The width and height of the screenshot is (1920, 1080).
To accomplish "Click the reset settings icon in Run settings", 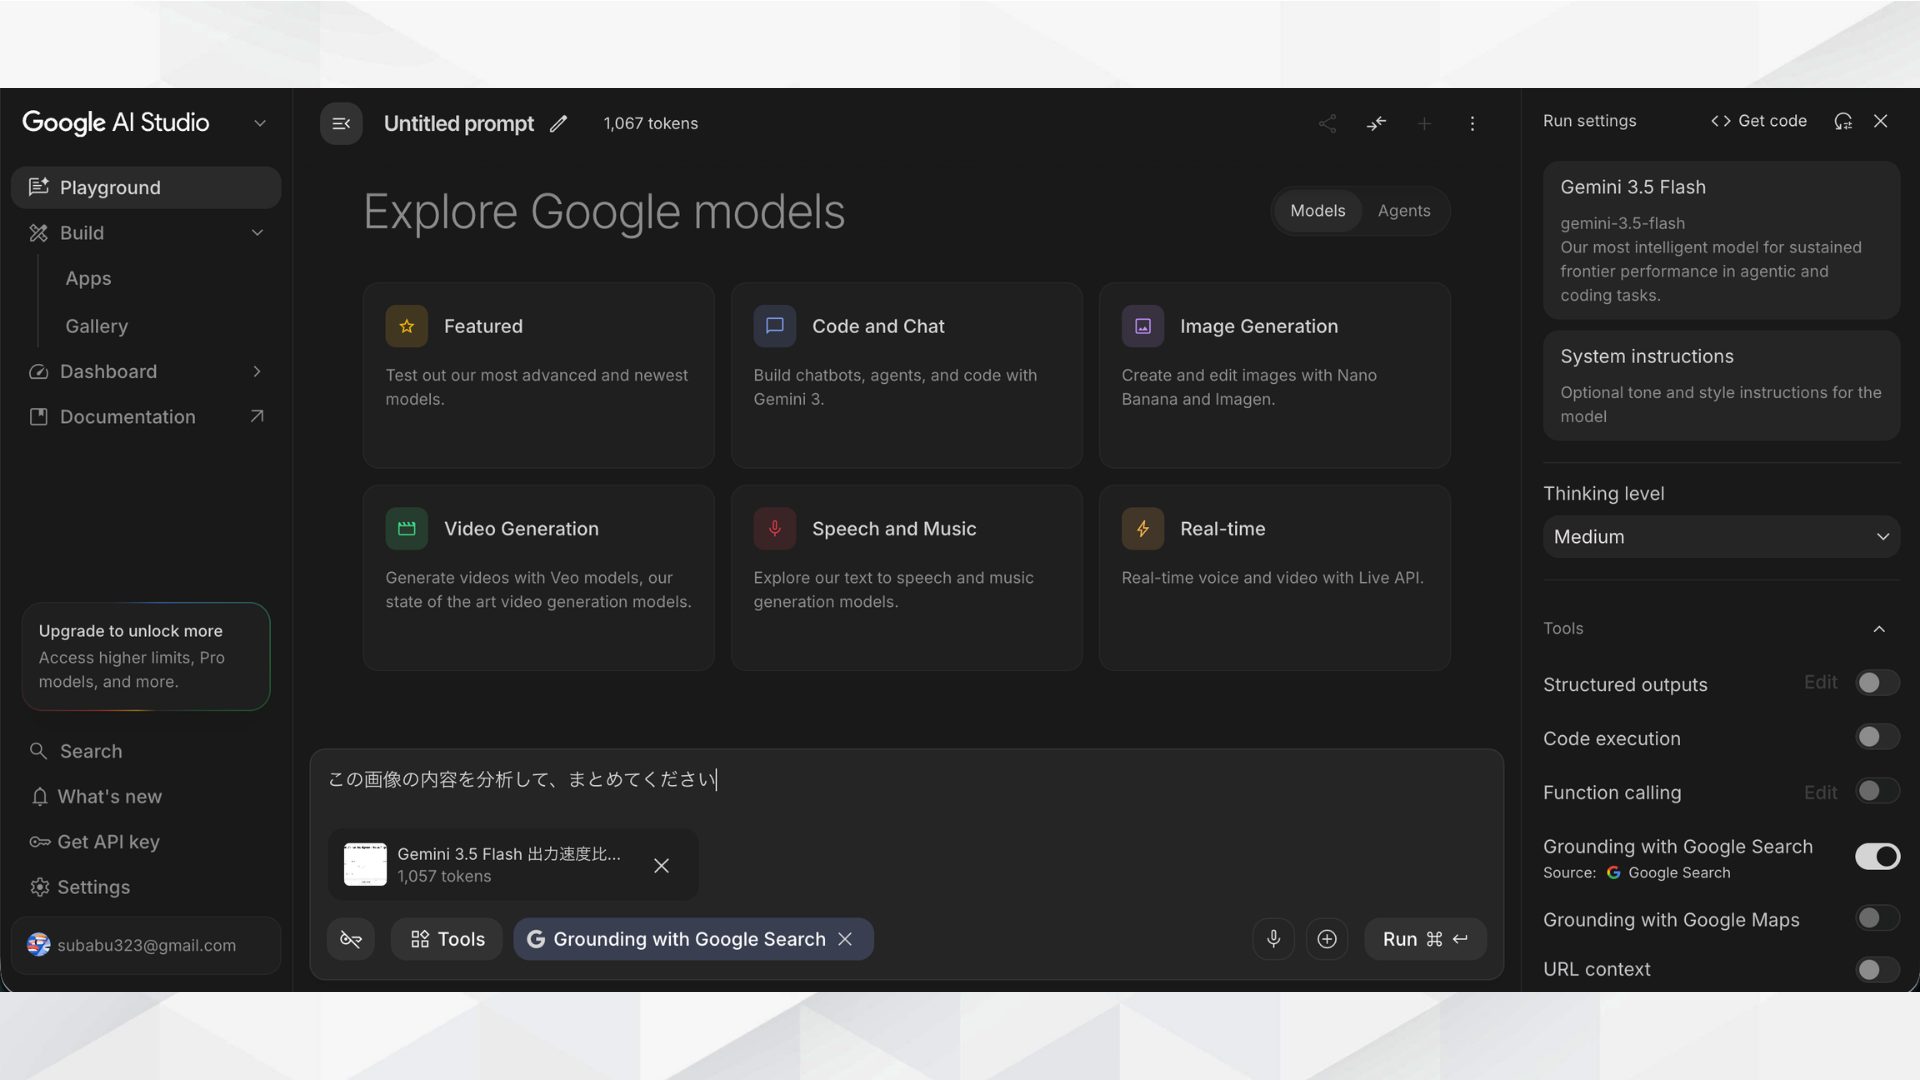I will click(1843, 121).
